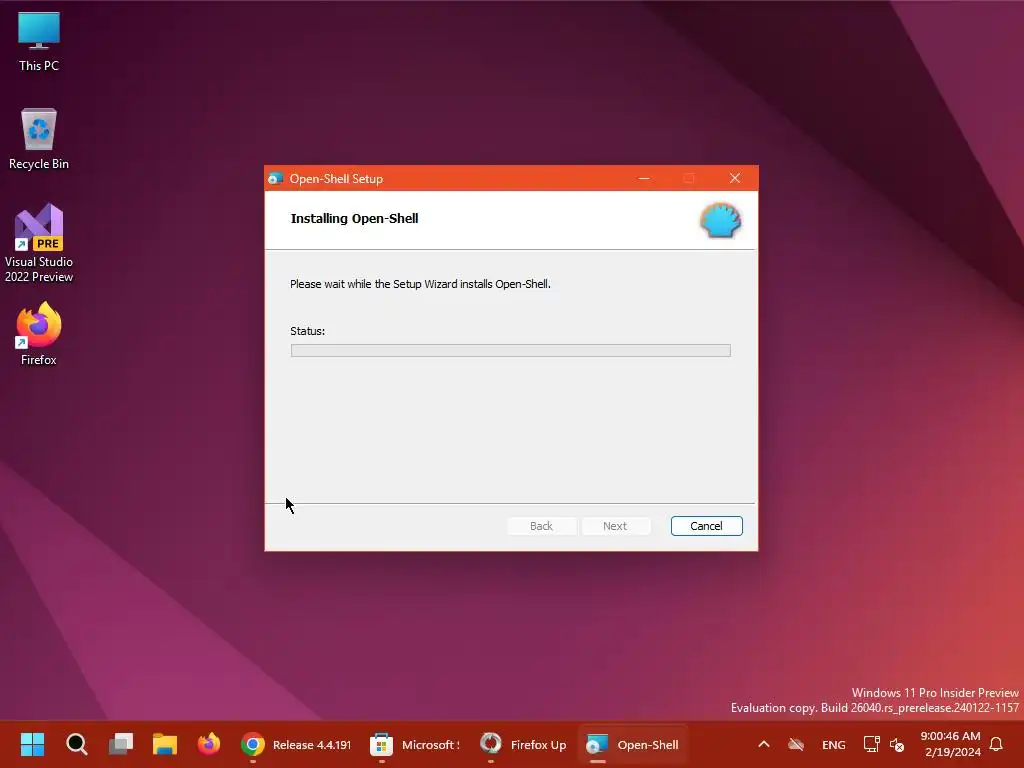Viewport: 1024px width, 768px height.
Task: Launch Firefox from pinned taskbar icon
Action: point(209,744)
